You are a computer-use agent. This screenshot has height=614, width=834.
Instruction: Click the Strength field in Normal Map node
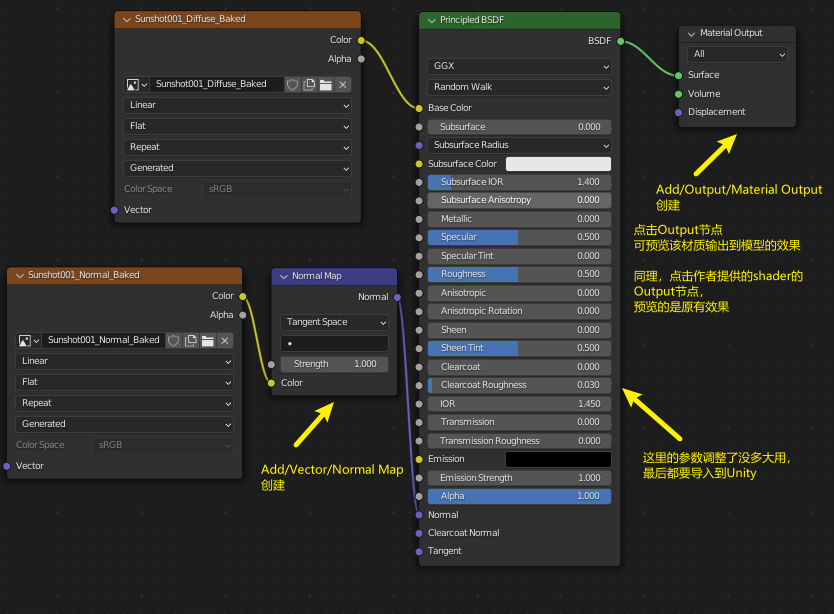[334, 364]
